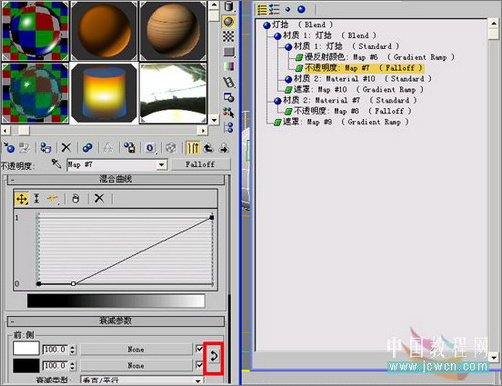Toggle the second map enable checkbox
Viewport: 502px width, 386px height.
(199, 365)
